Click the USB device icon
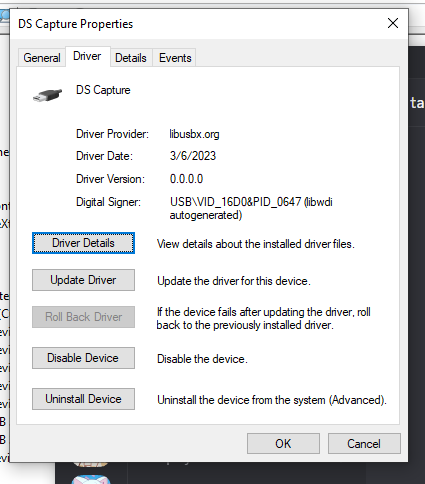This screenshot has width=425, height=484. coord(48,95)
